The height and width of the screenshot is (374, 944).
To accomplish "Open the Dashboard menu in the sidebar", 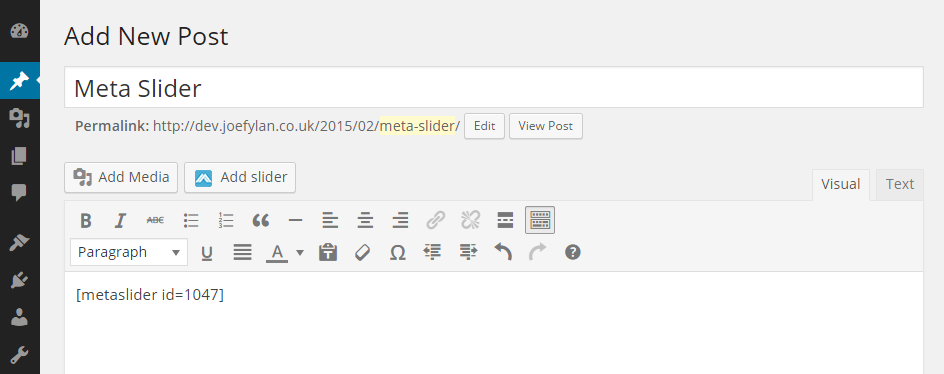I will pyautogui.click(x=19, y=31).
